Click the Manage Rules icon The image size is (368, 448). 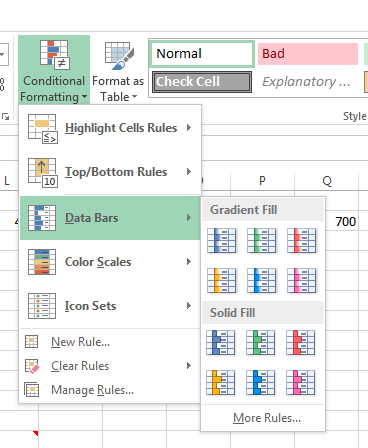click(32, 390)
